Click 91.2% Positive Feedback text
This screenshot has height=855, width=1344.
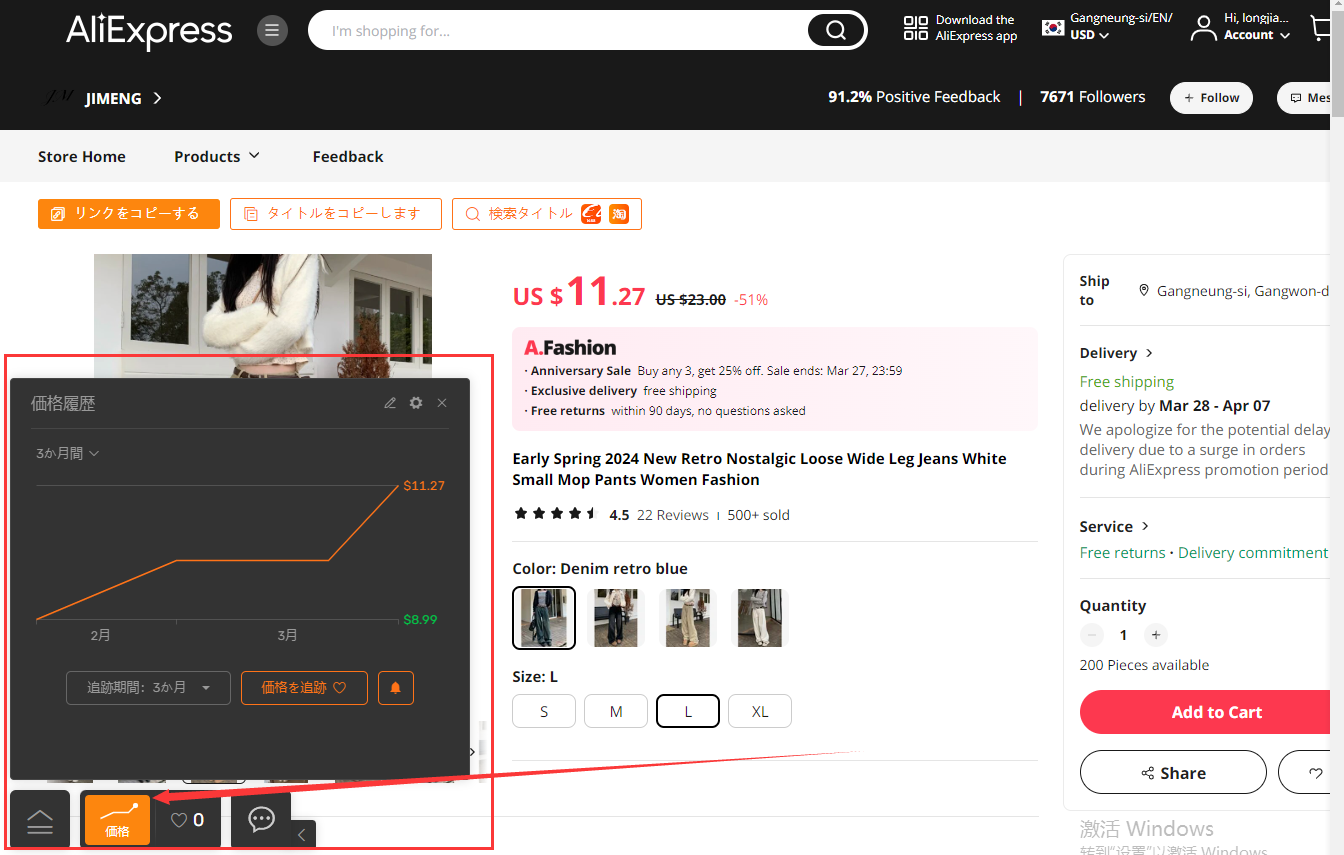(x=914, y=97)
